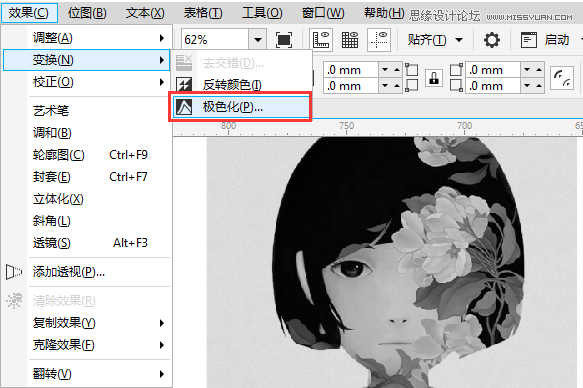Click the lower-left corner radius field

(351, 86)
